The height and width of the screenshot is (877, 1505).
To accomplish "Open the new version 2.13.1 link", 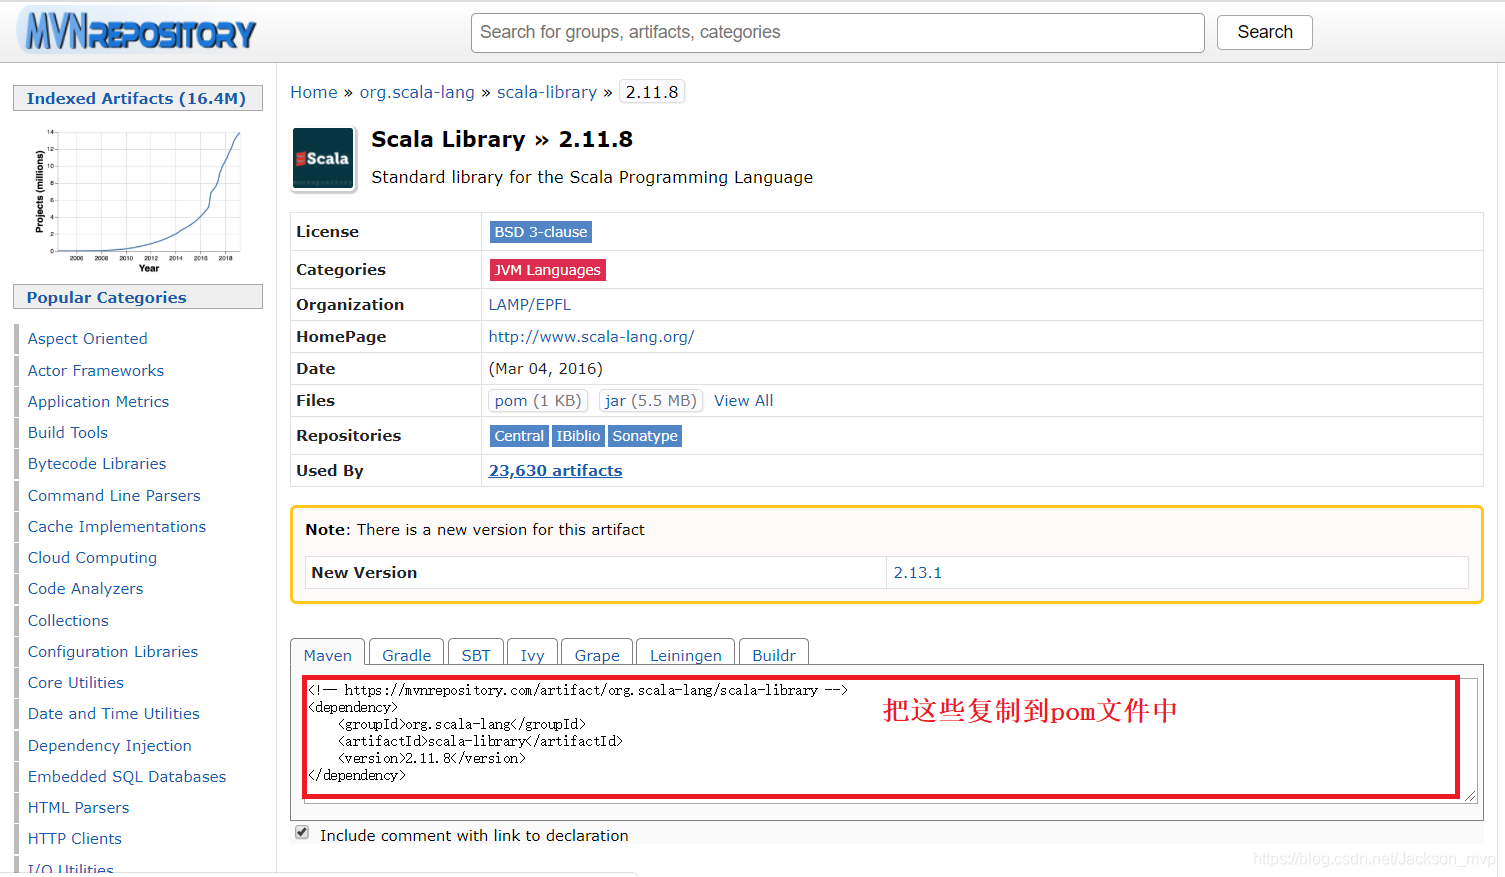I will tap(918, 573).
